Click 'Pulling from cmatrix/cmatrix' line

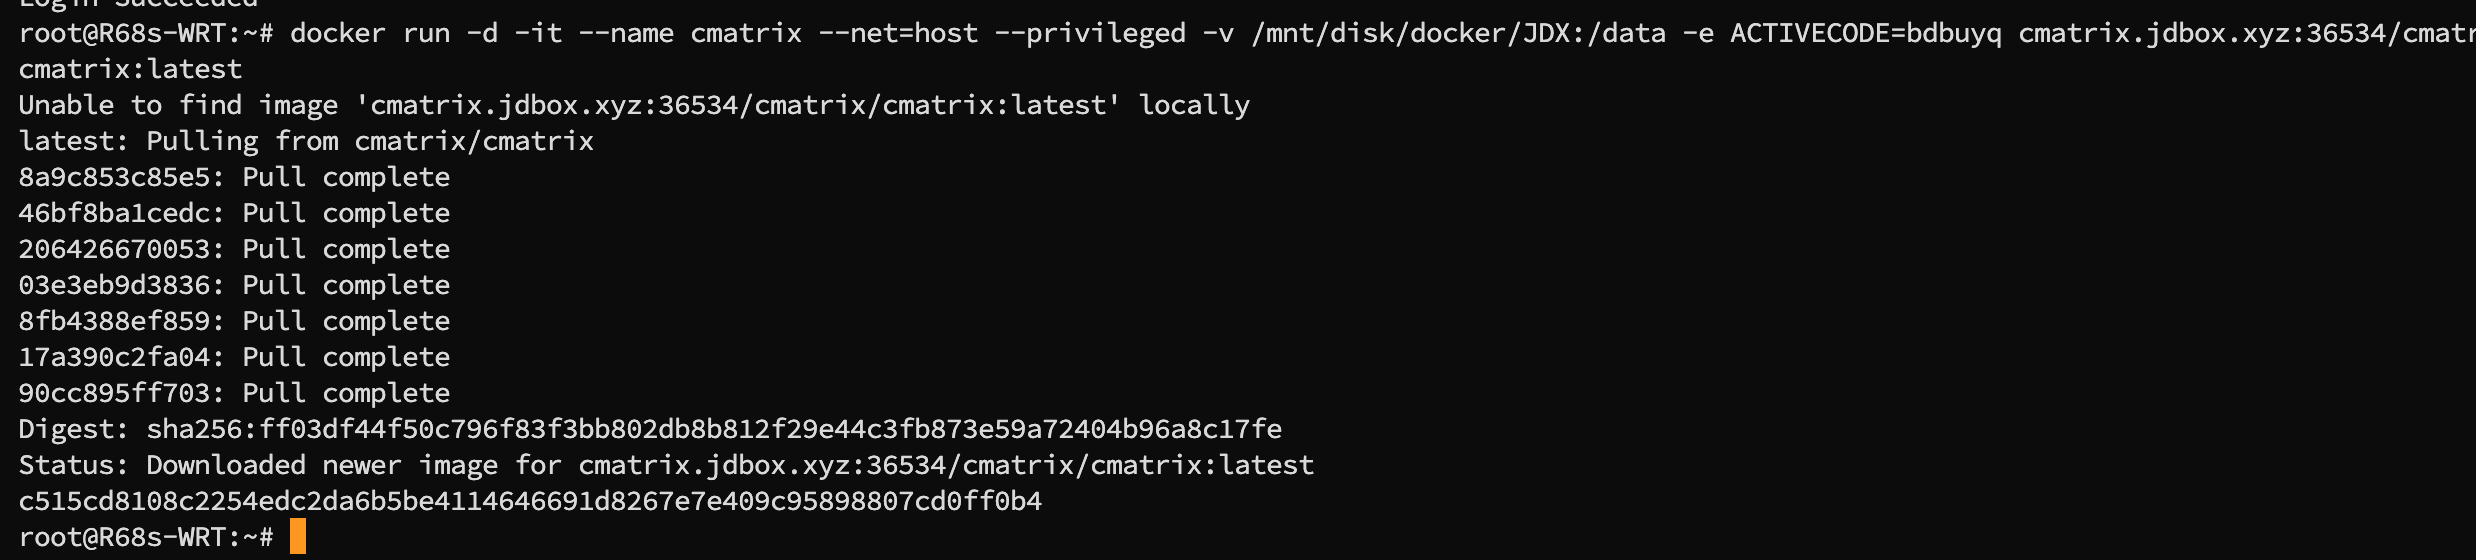(306, 141)
